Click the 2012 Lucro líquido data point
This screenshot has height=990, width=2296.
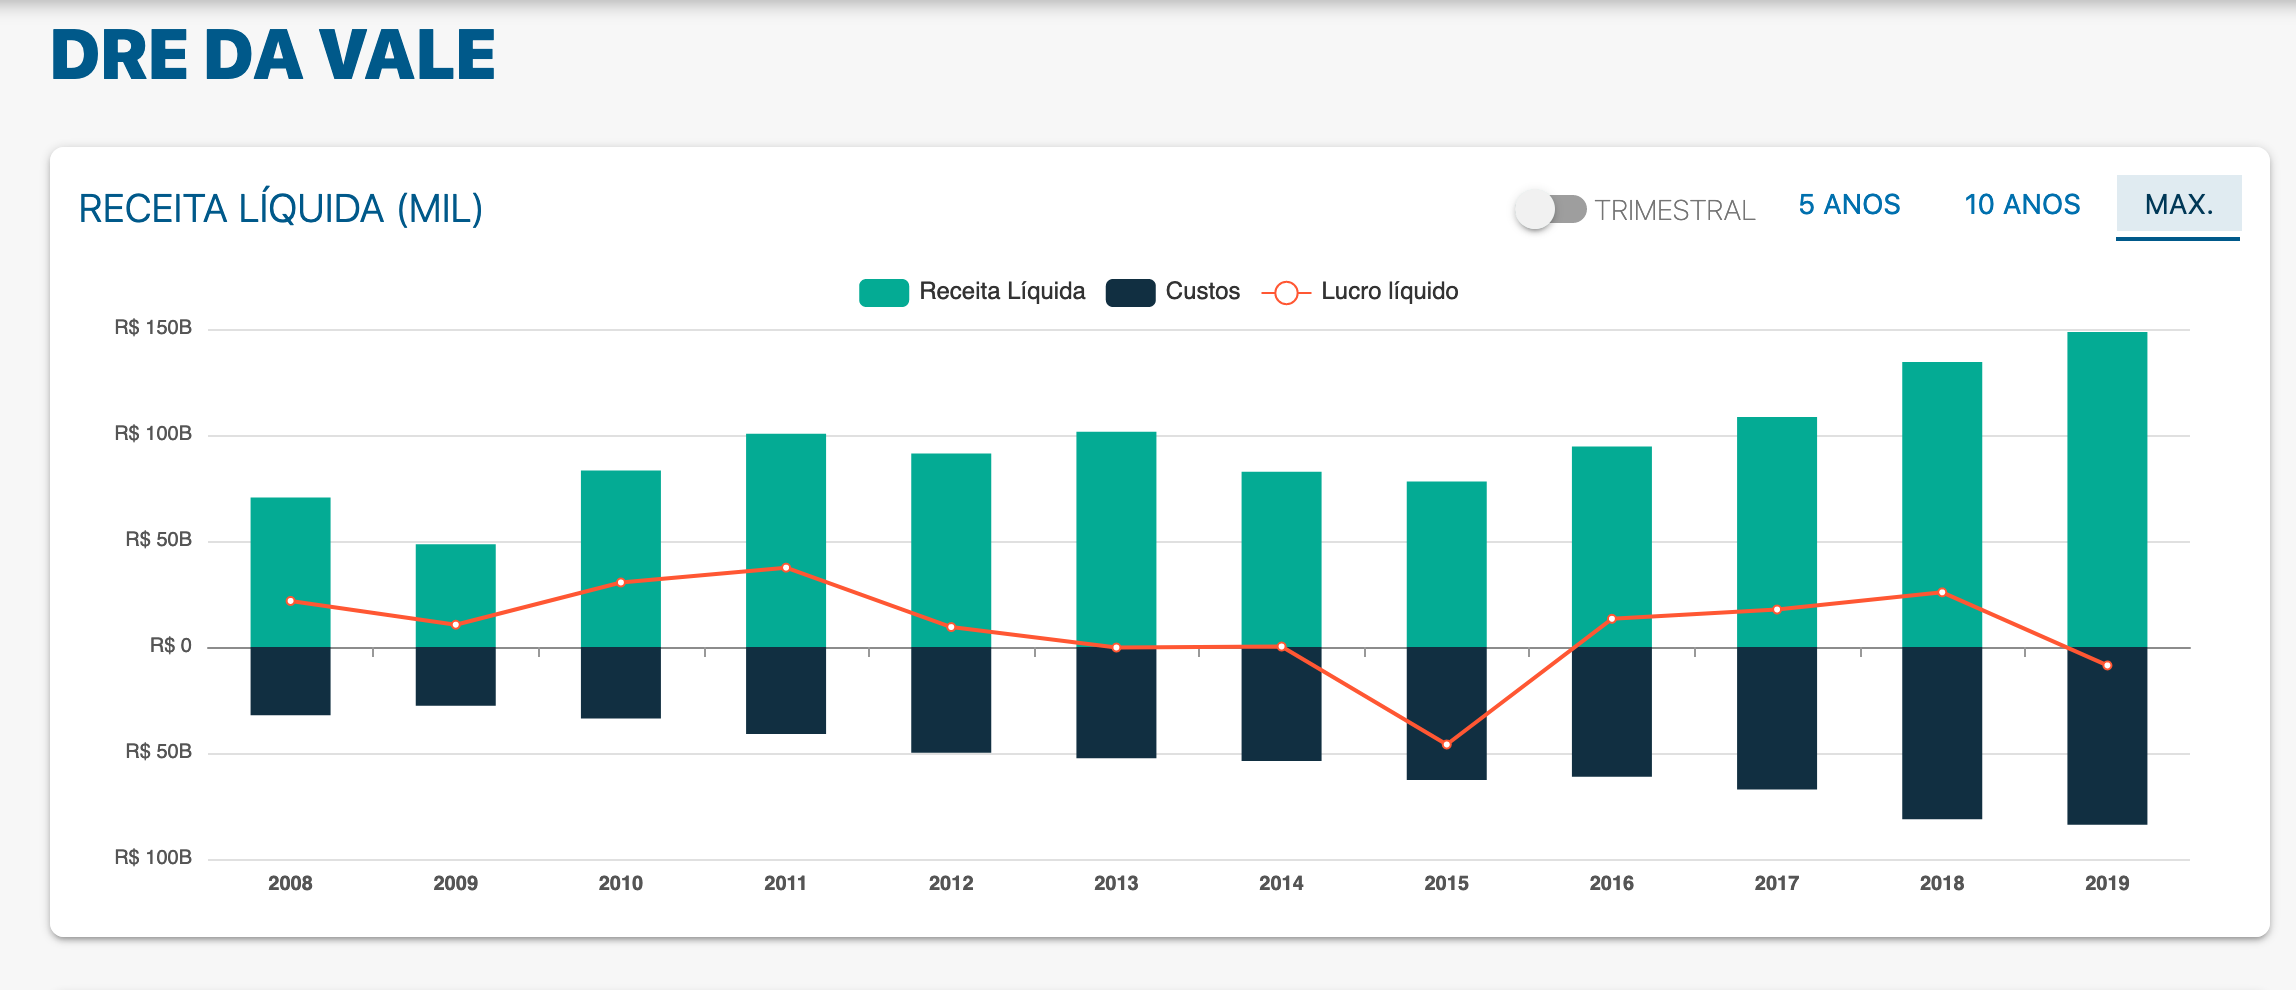pos(951,627)
